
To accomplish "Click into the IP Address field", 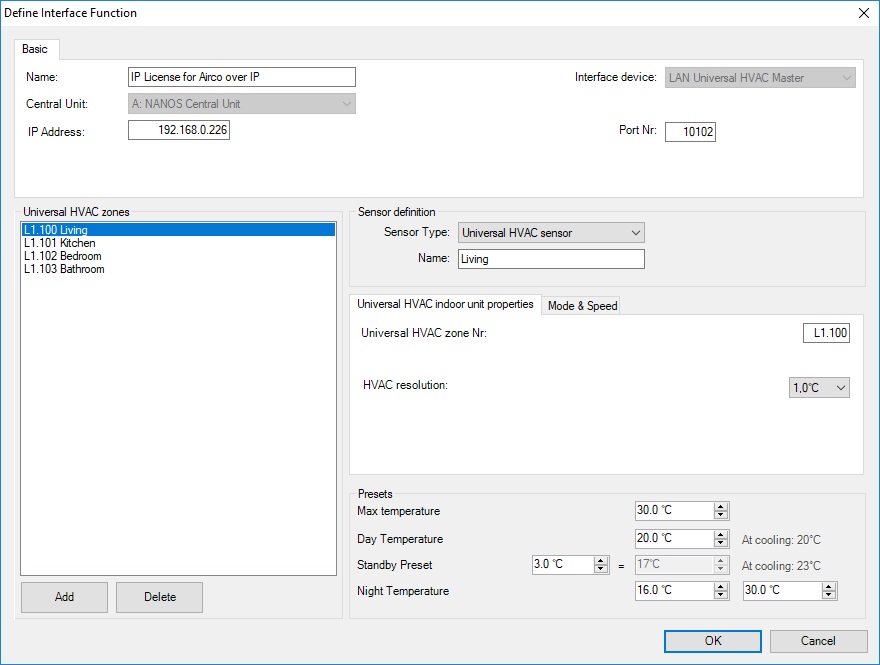I will pyautogui.click(x=180, y=131).
